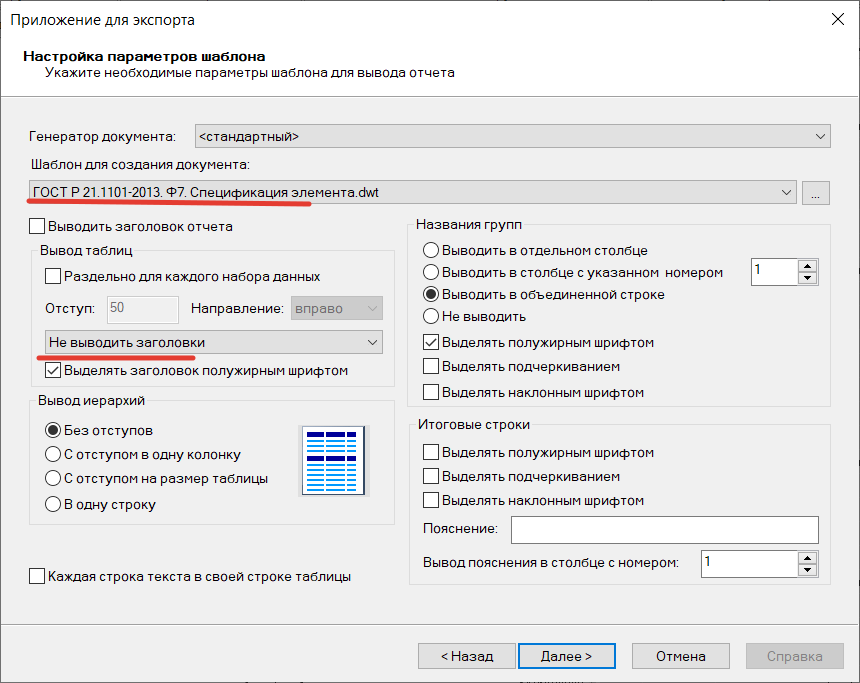The image size is (860, 683).
Task: Expand the document template dropdown list
Action: pos(787,192)
